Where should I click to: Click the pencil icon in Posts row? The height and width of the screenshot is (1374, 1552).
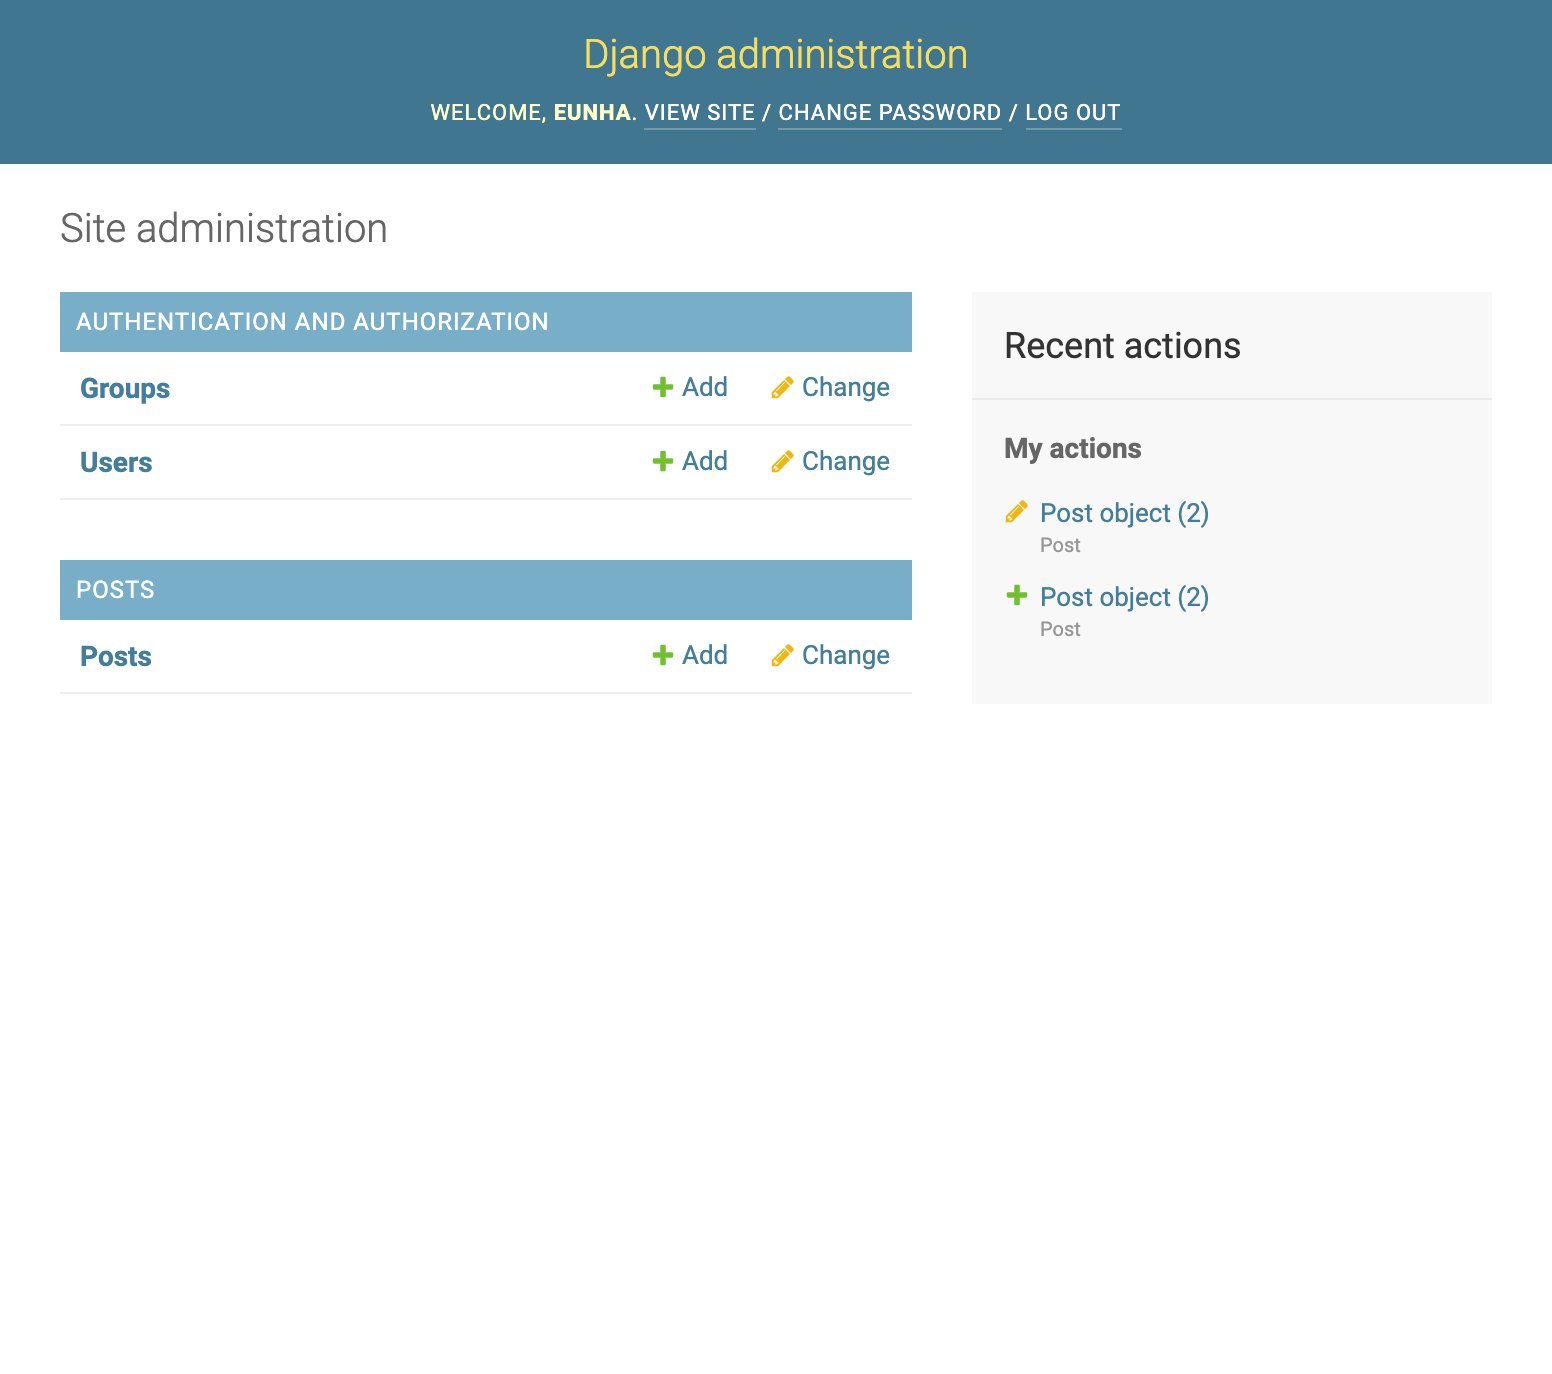tap(782, 655)
